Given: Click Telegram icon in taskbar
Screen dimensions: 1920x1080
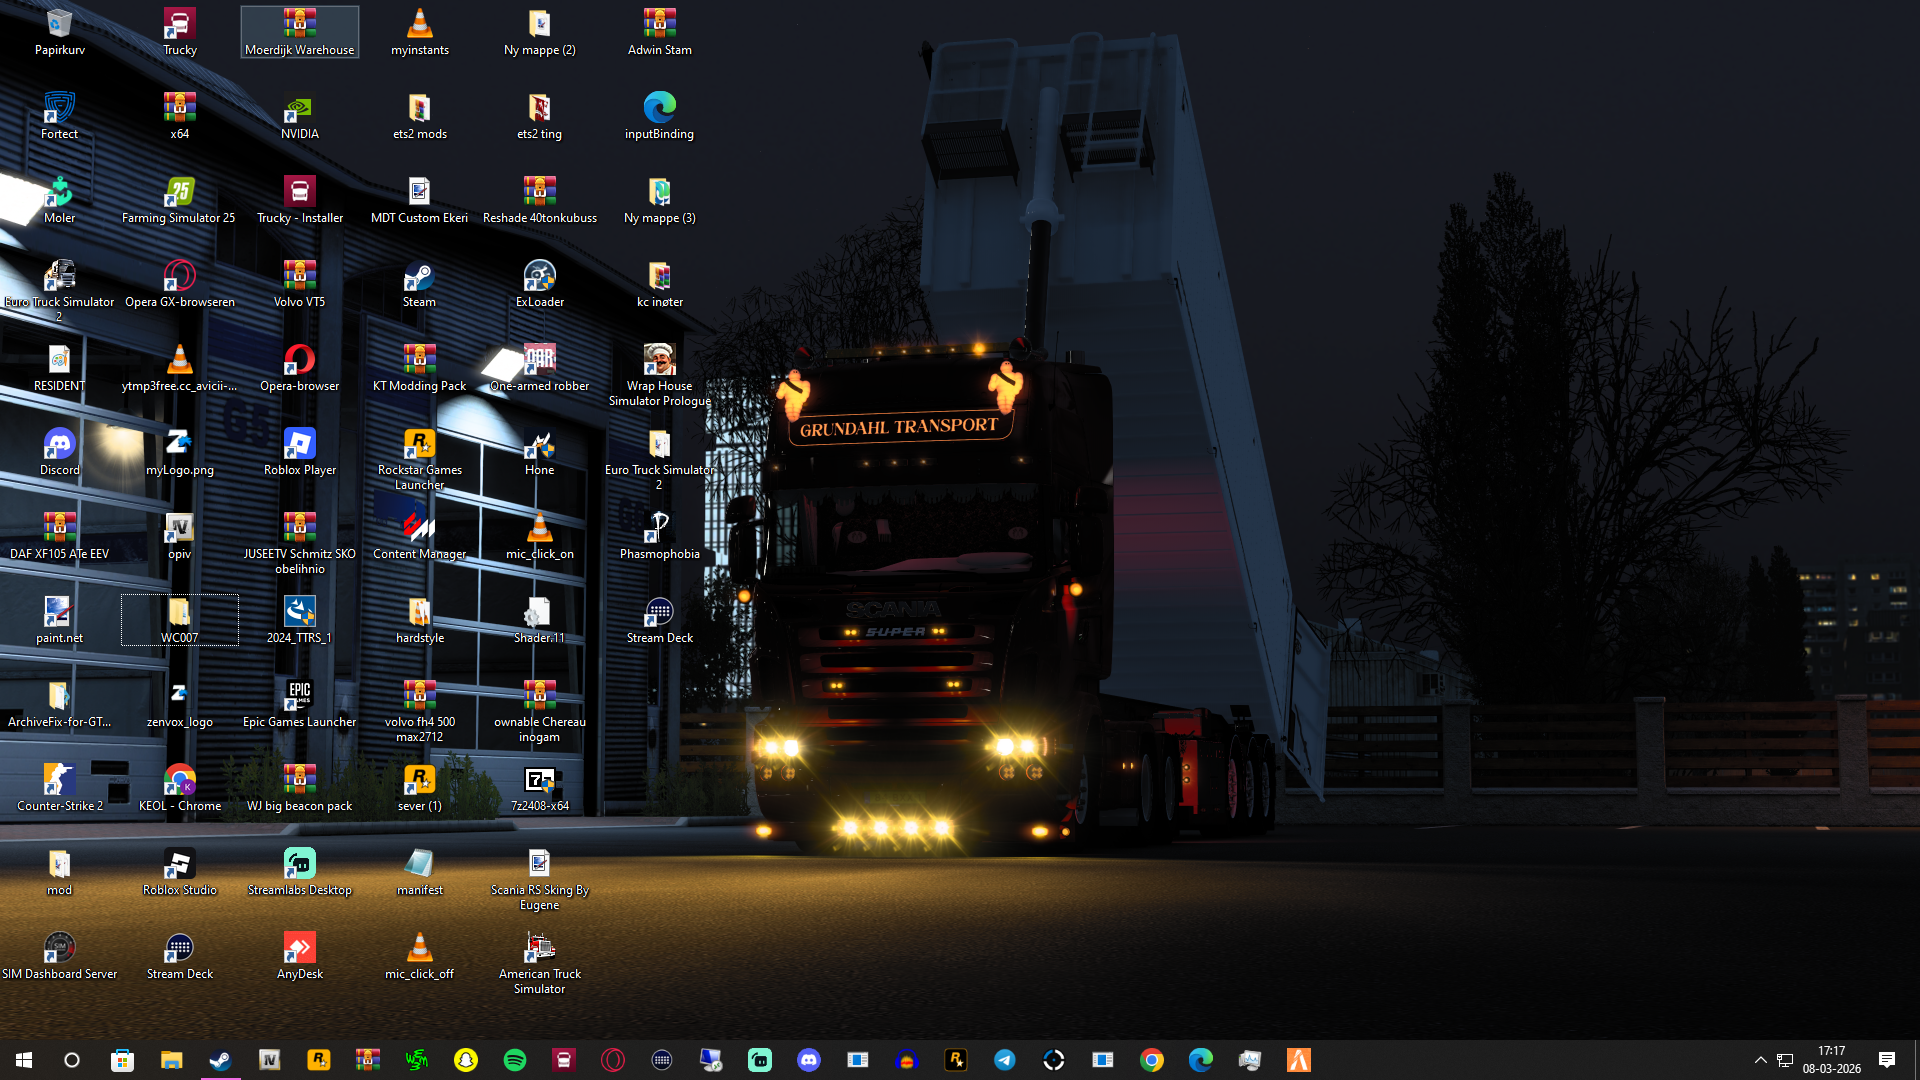Looking at the screenshot, I should tap(1005, 1060).
